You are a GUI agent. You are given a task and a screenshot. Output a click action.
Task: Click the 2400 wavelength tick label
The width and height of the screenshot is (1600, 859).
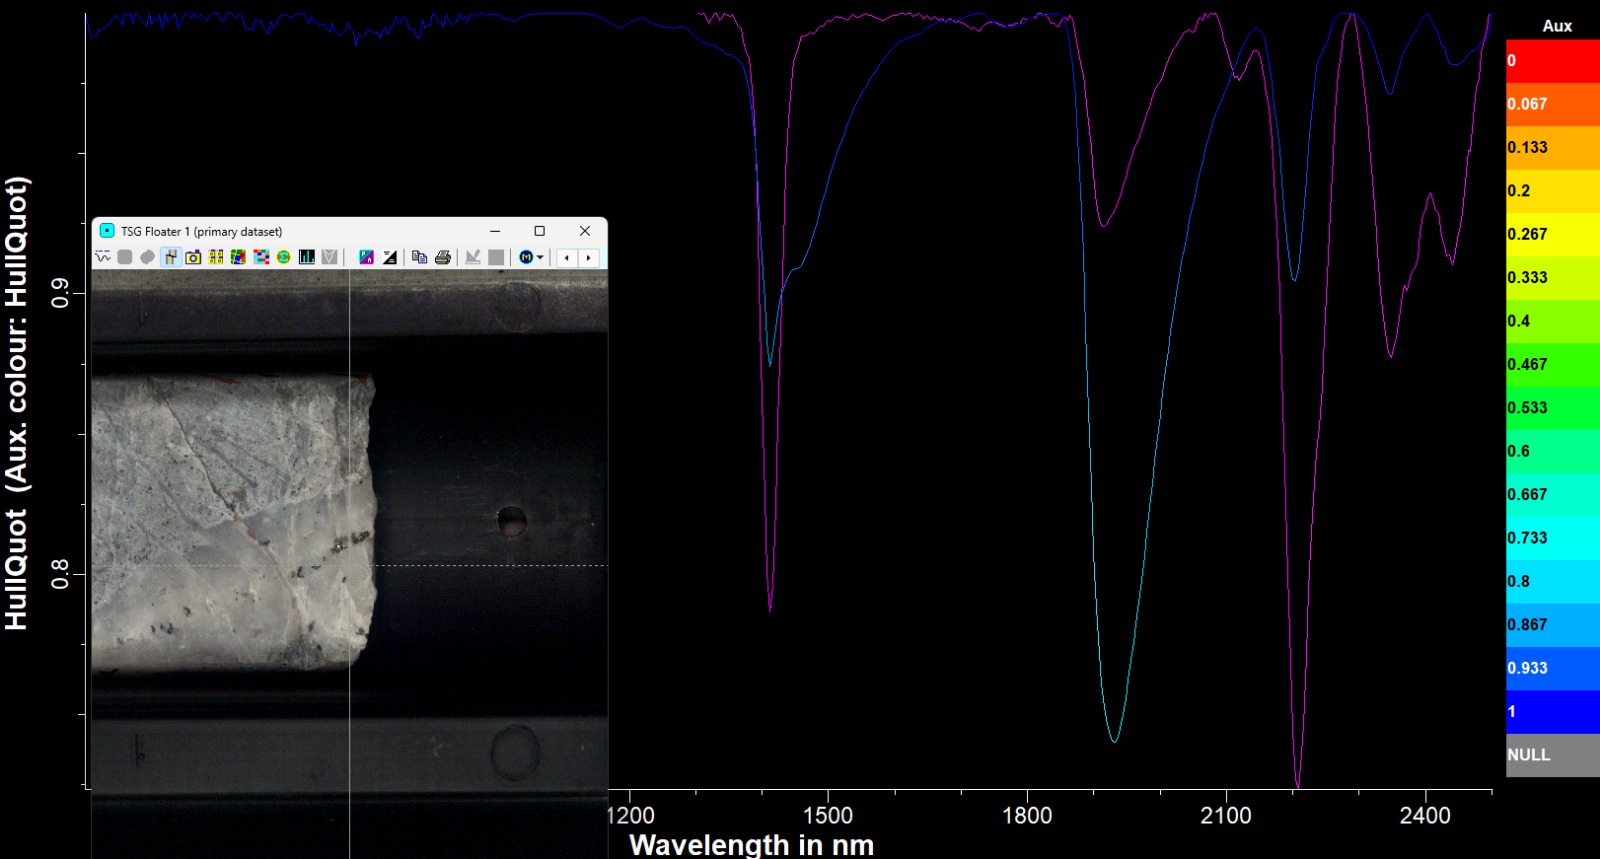[1425, 815]
